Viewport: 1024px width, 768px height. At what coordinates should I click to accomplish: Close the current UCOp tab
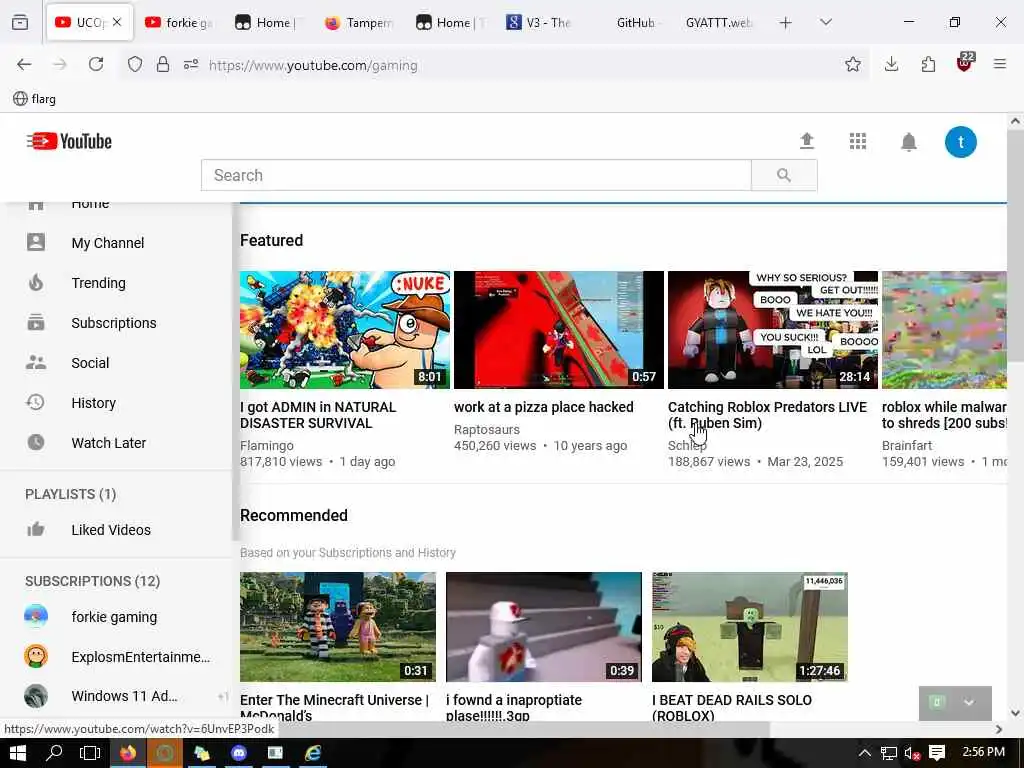(x=117, y=22)
